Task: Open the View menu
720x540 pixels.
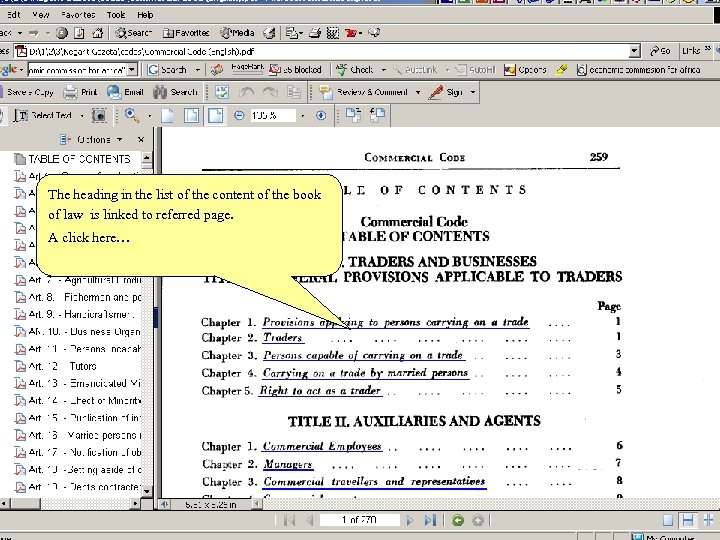Action: (41, 15)
